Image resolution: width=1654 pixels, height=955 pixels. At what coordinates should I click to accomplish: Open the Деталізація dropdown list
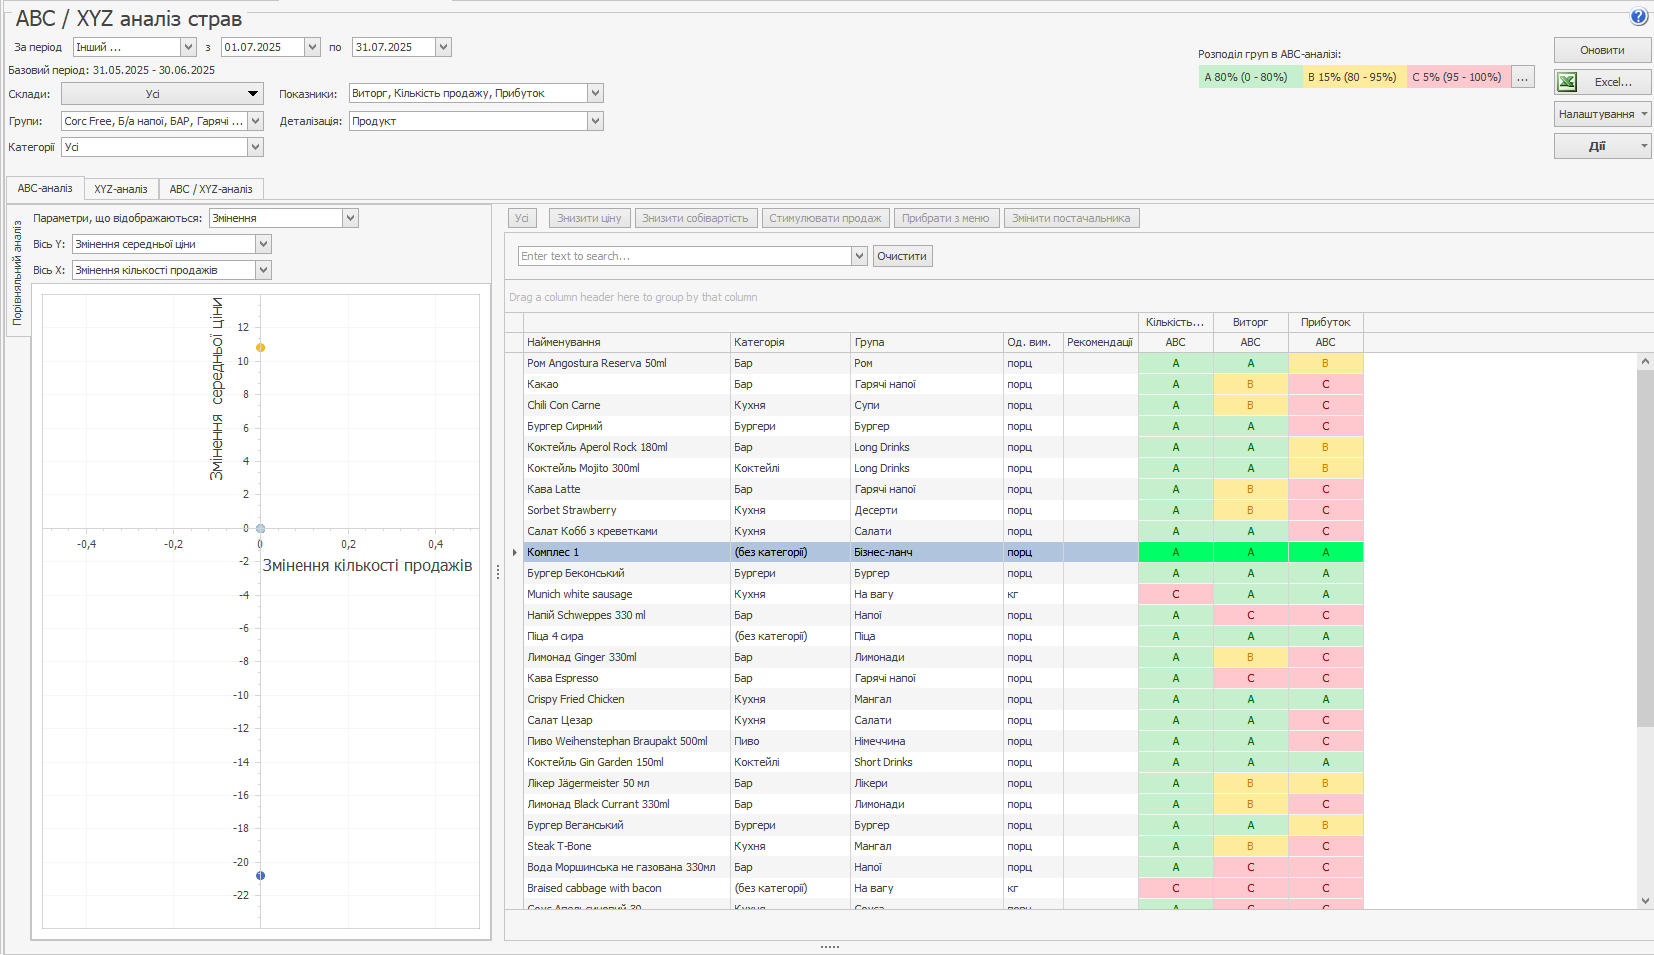tap(595, 121)
